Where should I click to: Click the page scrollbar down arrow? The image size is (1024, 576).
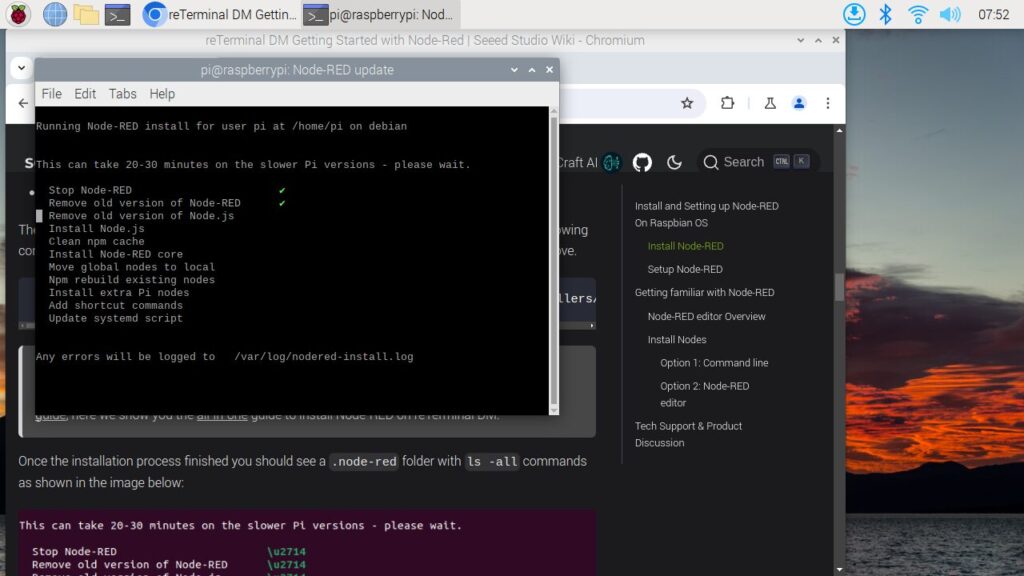click(839, 569)
